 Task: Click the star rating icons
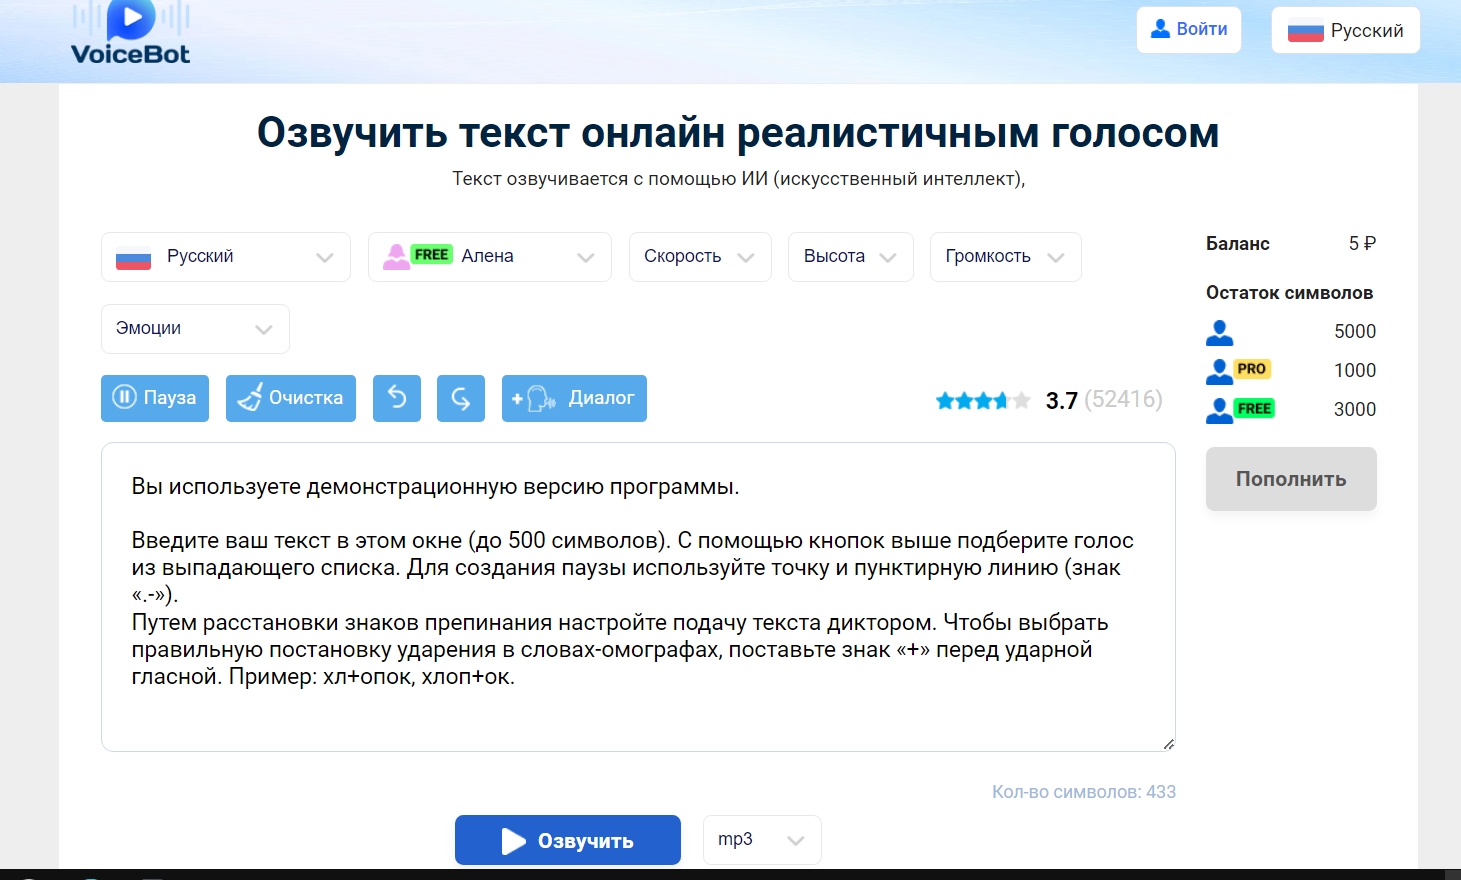click(x=982, y=401)
